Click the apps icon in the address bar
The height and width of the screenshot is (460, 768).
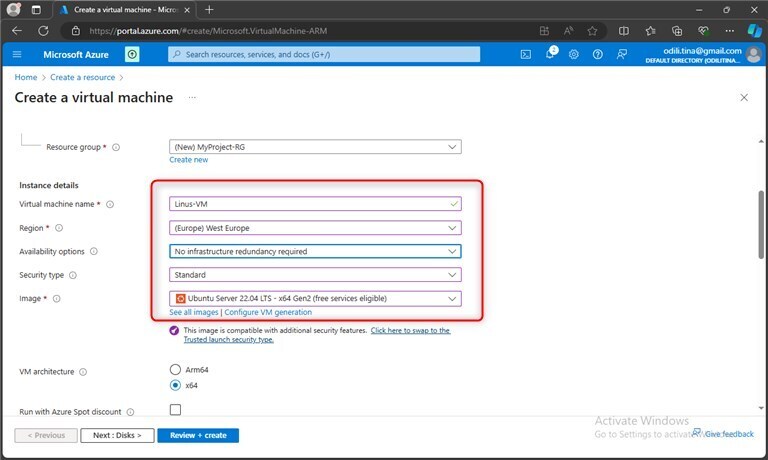click(544, 31)
